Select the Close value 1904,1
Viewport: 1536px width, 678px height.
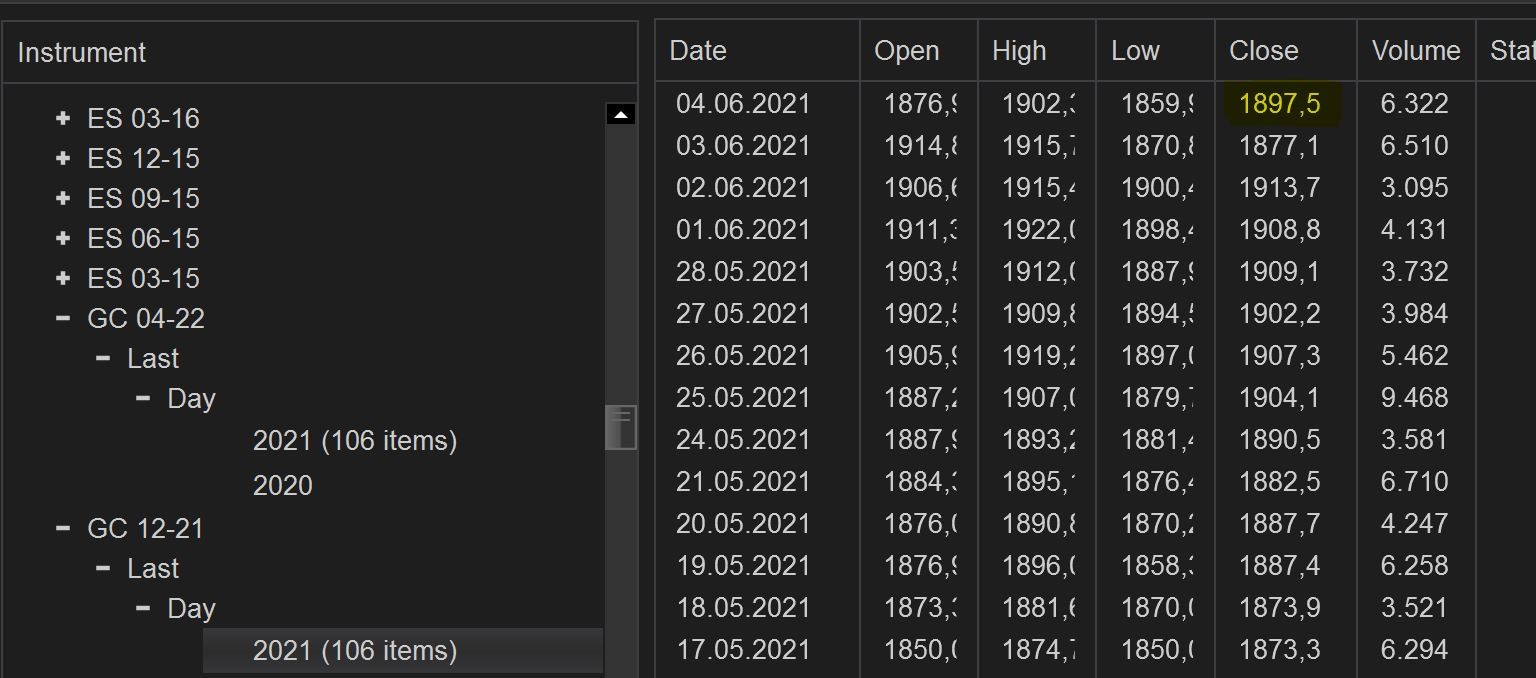(x=1280, y=398)
